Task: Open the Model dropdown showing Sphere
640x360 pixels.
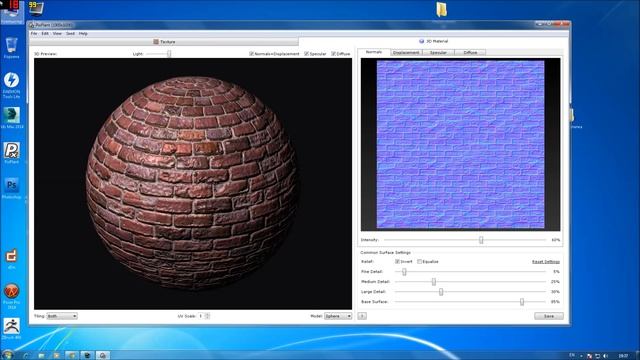Action: pyautogui.click(x=338, y=316)
